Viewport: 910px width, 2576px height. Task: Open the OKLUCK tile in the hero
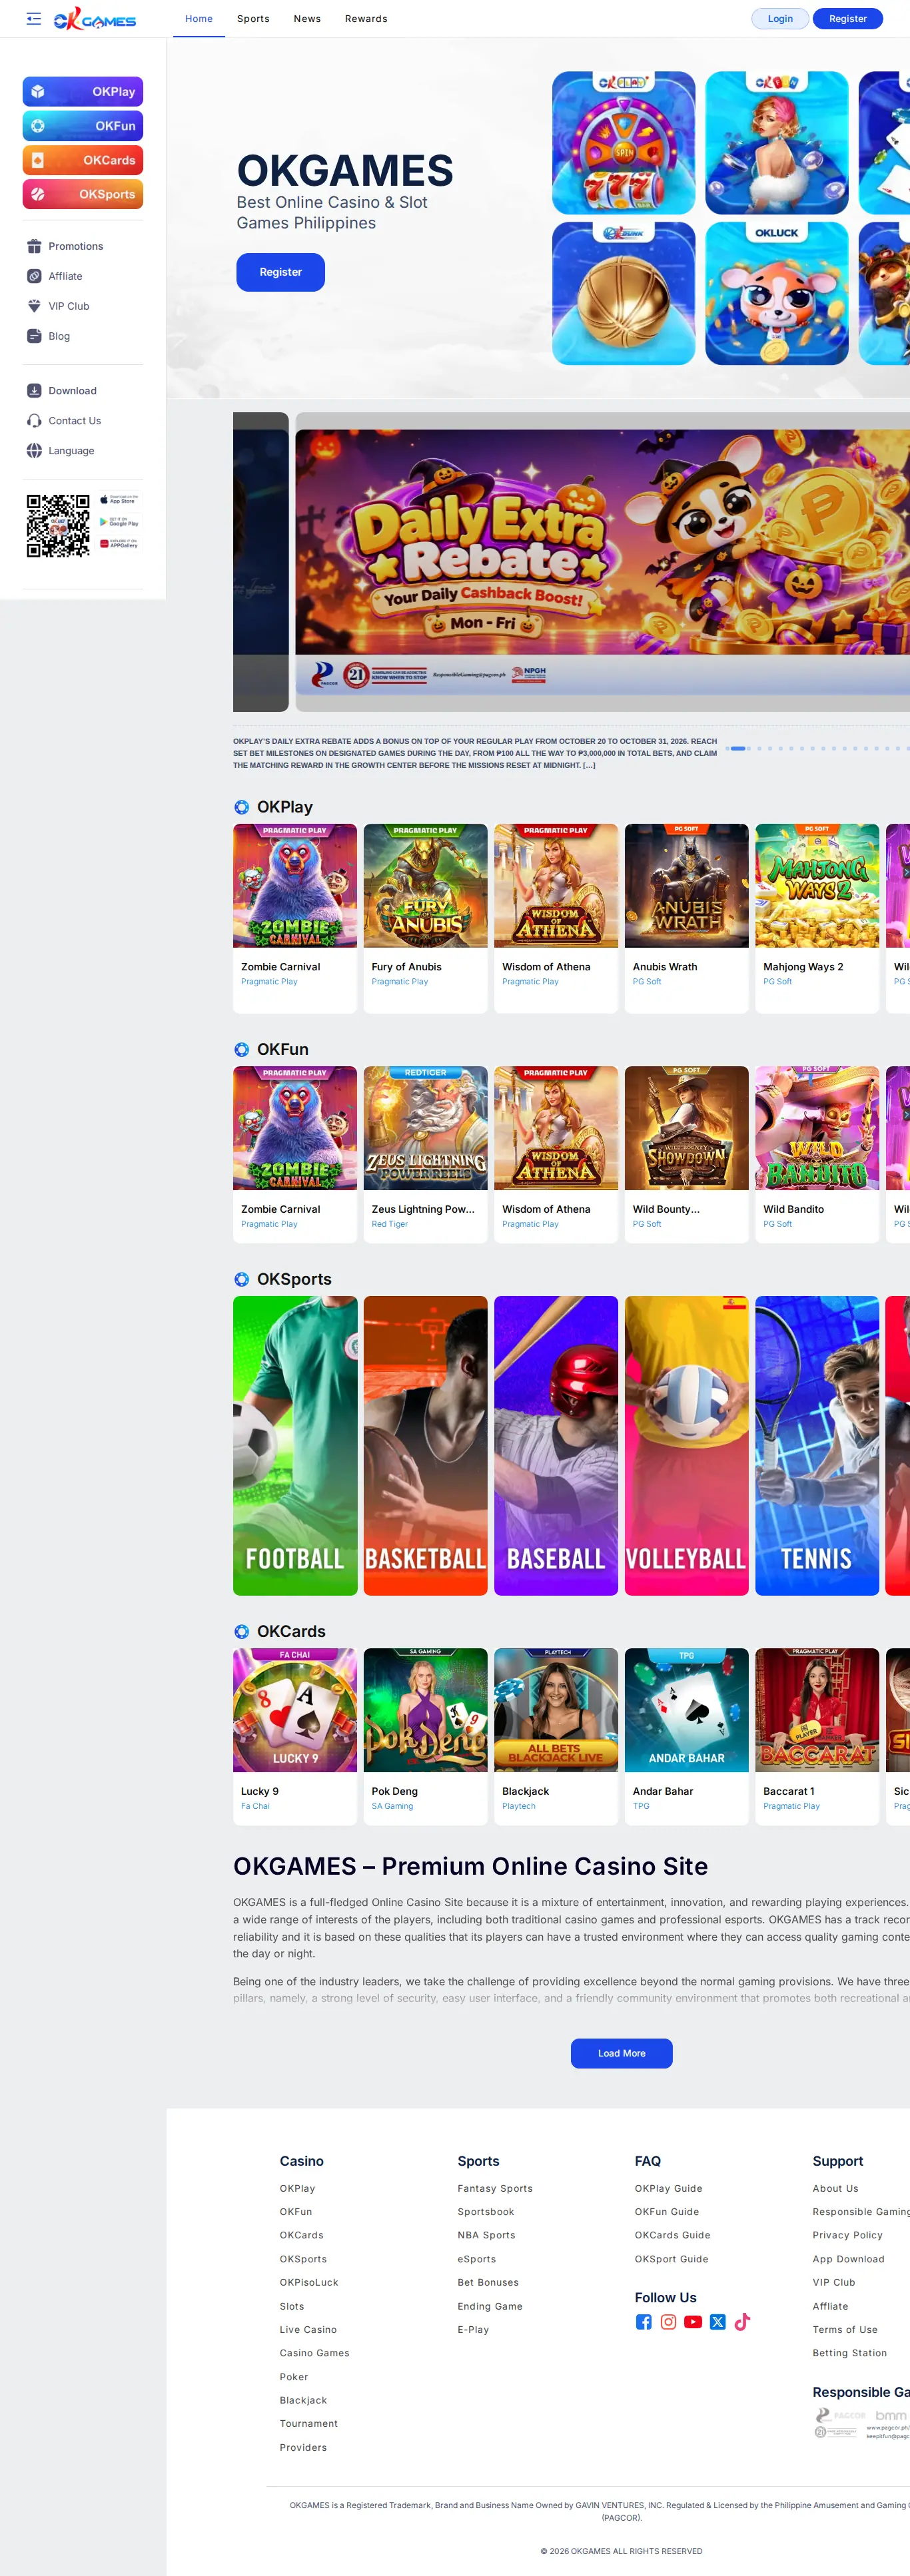(x=777, y=293)
